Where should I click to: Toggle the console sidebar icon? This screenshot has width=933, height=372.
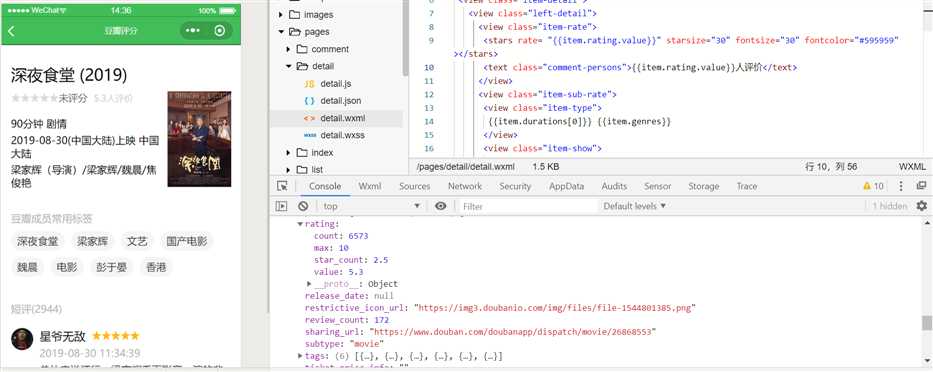(x=282, y=206)
